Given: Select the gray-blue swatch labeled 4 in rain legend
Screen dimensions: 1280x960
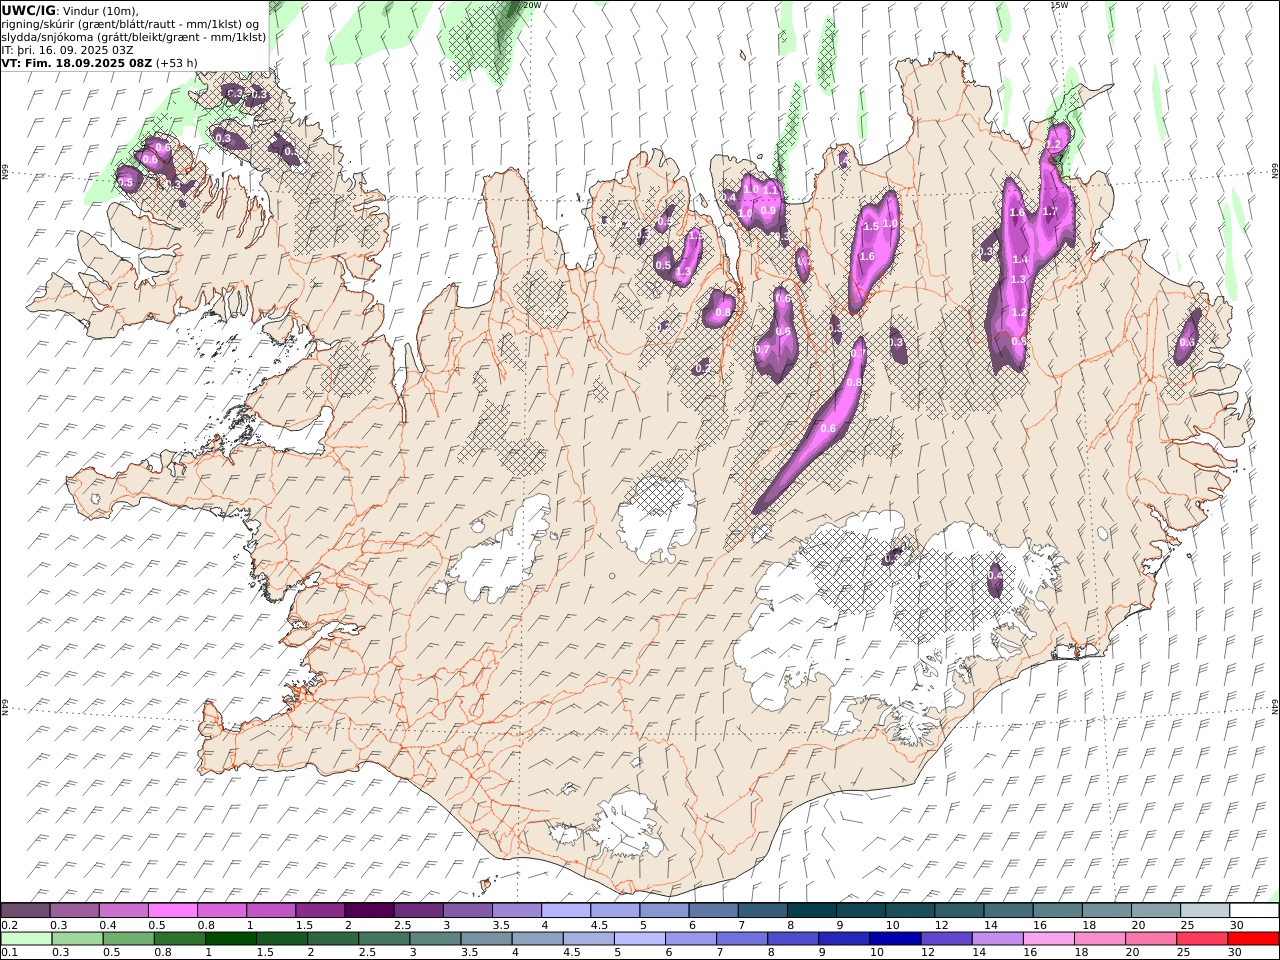Looking at the screenshot, I should 537,939.
